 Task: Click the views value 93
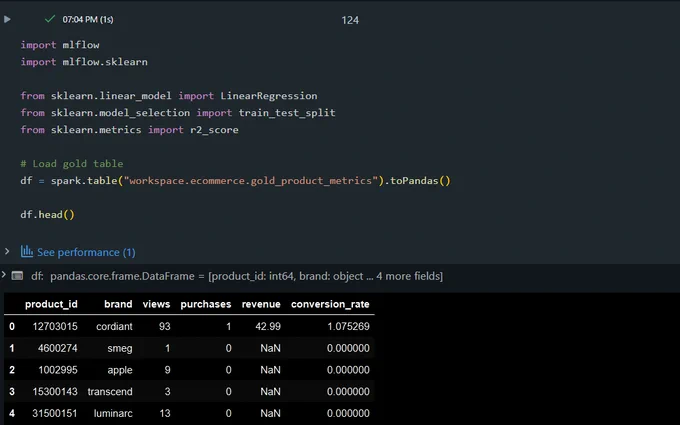coord(164,326)
